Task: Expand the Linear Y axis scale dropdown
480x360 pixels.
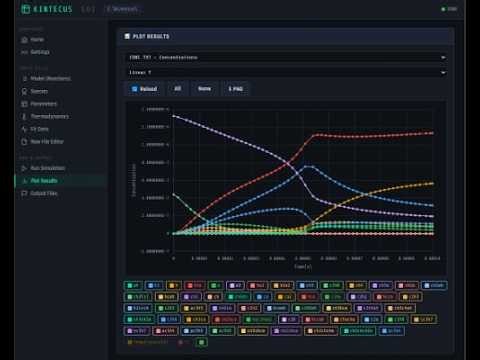Action: click(x=287, y=73)
